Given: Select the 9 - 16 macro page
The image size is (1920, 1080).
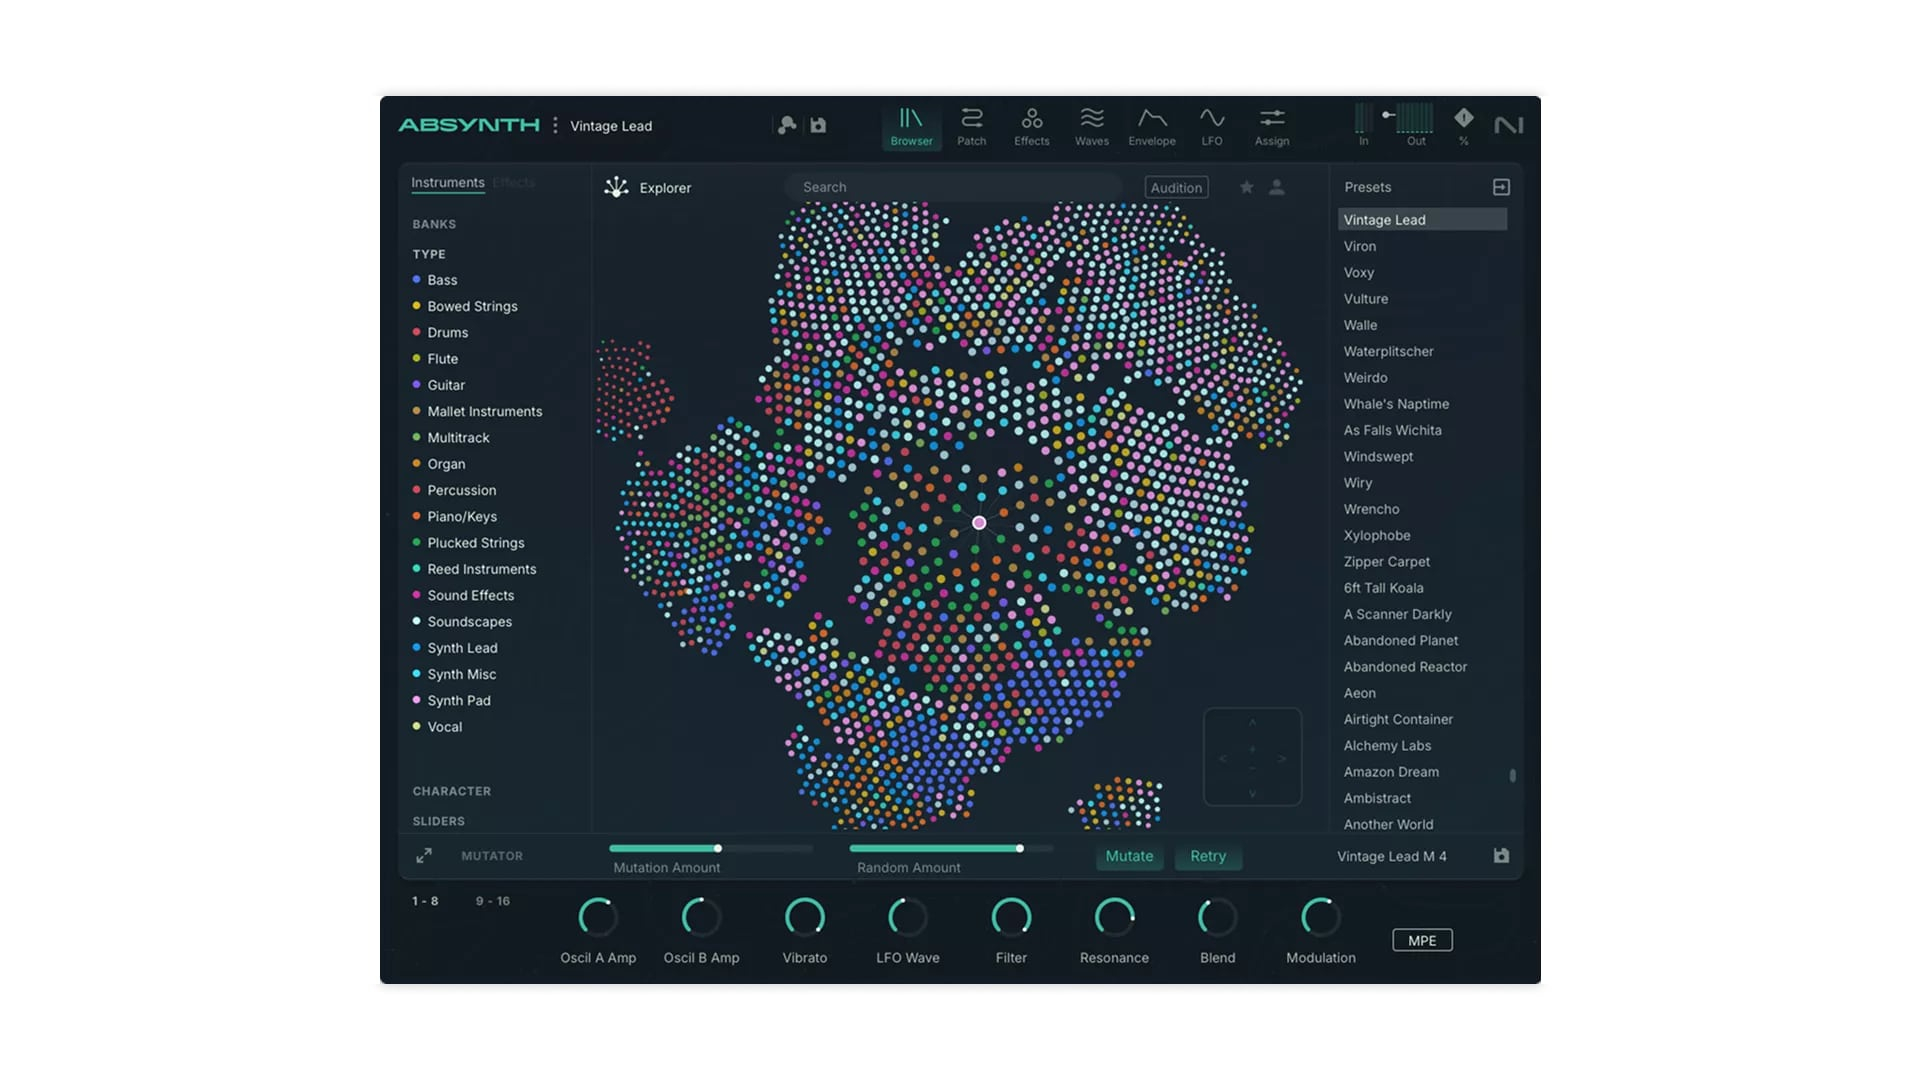Looking at the screenshot, I should click(492, 901).
